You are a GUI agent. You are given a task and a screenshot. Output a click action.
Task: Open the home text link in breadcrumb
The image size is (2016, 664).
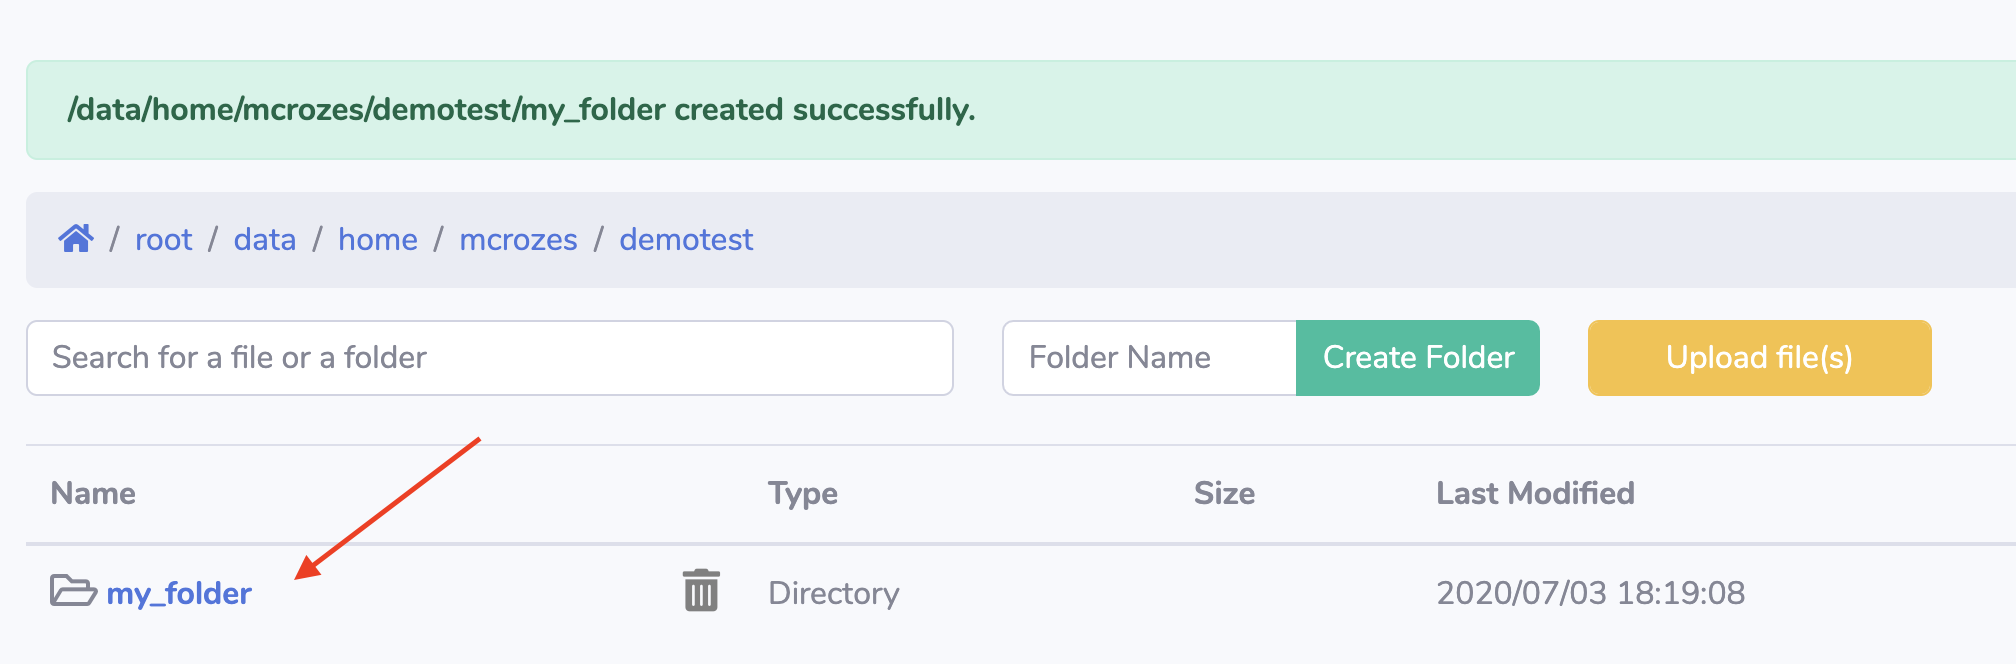click(378, 240)
